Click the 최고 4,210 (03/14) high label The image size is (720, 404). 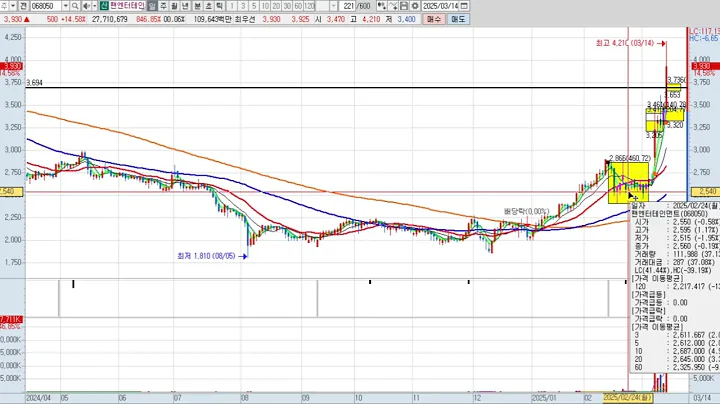coord(627,43)
